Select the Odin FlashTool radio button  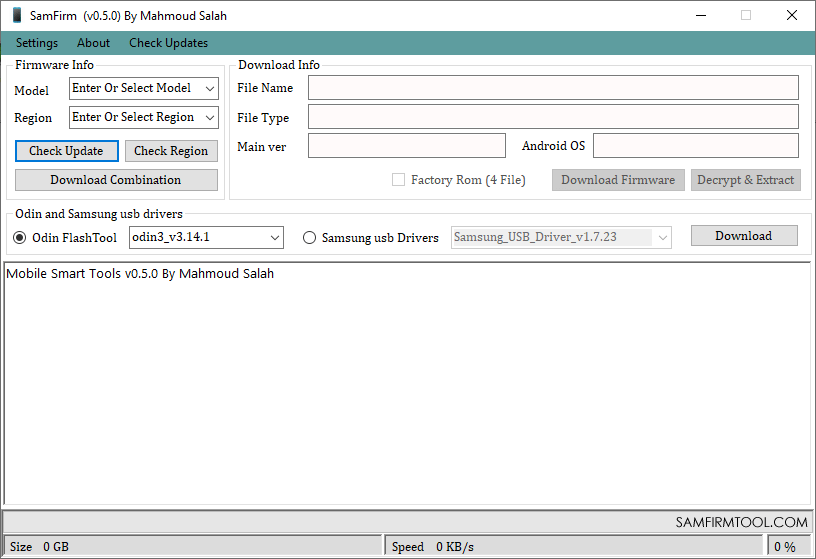pyautogui.click(x=20, y=238)
